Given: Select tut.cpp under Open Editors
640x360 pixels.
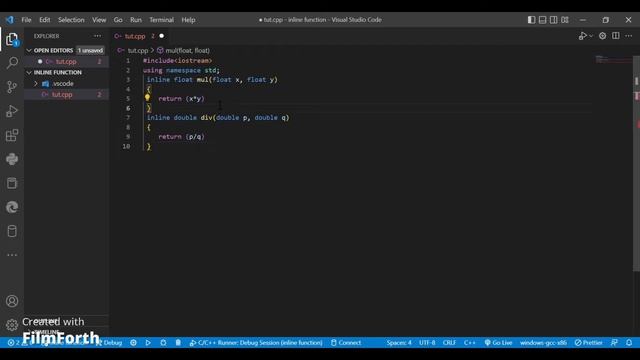Looking at the screenshot, I should [x=66, y=62].
